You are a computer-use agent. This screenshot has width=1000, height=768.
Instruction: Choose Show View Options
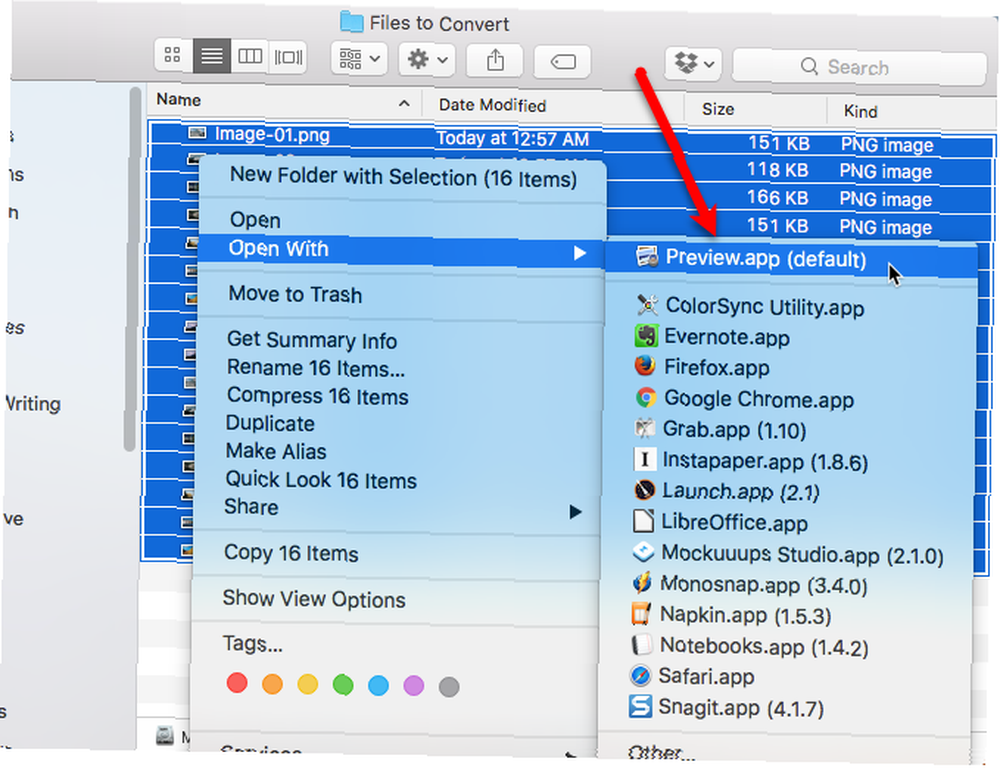click(x=314, y=599)
